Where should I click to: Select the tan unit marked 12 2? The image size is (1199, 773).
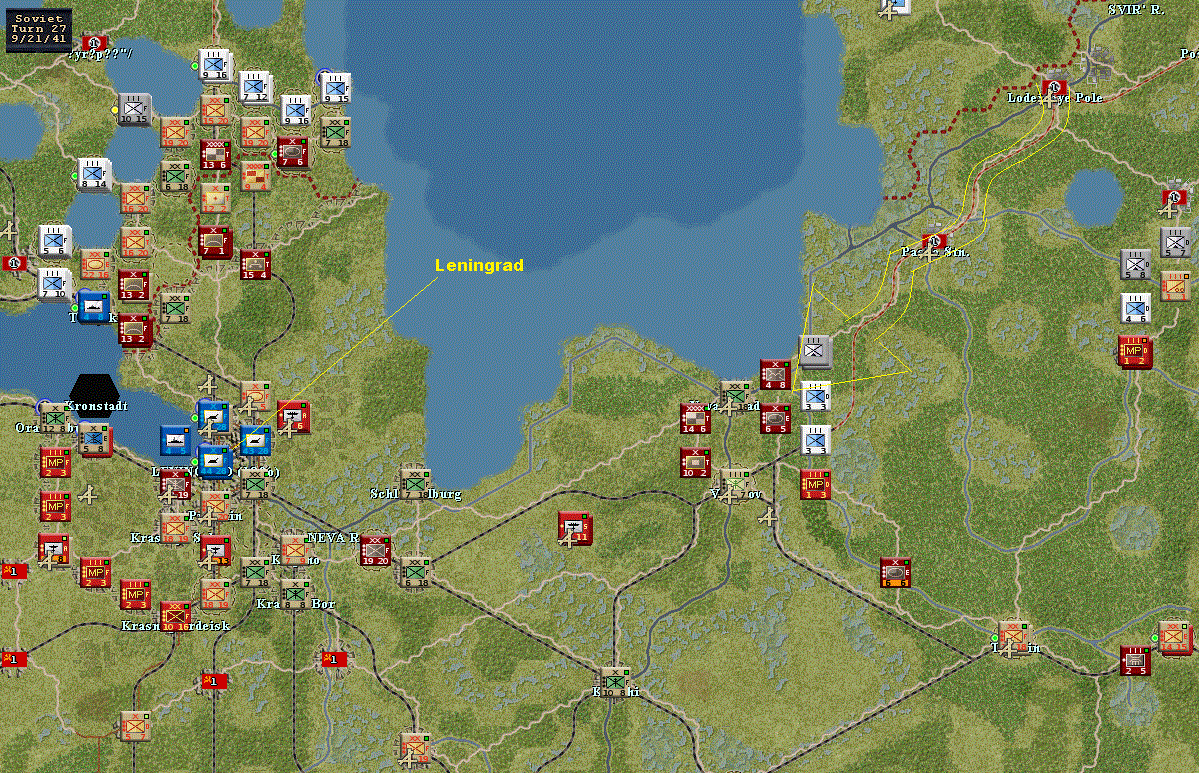click(x=215, y=198)
